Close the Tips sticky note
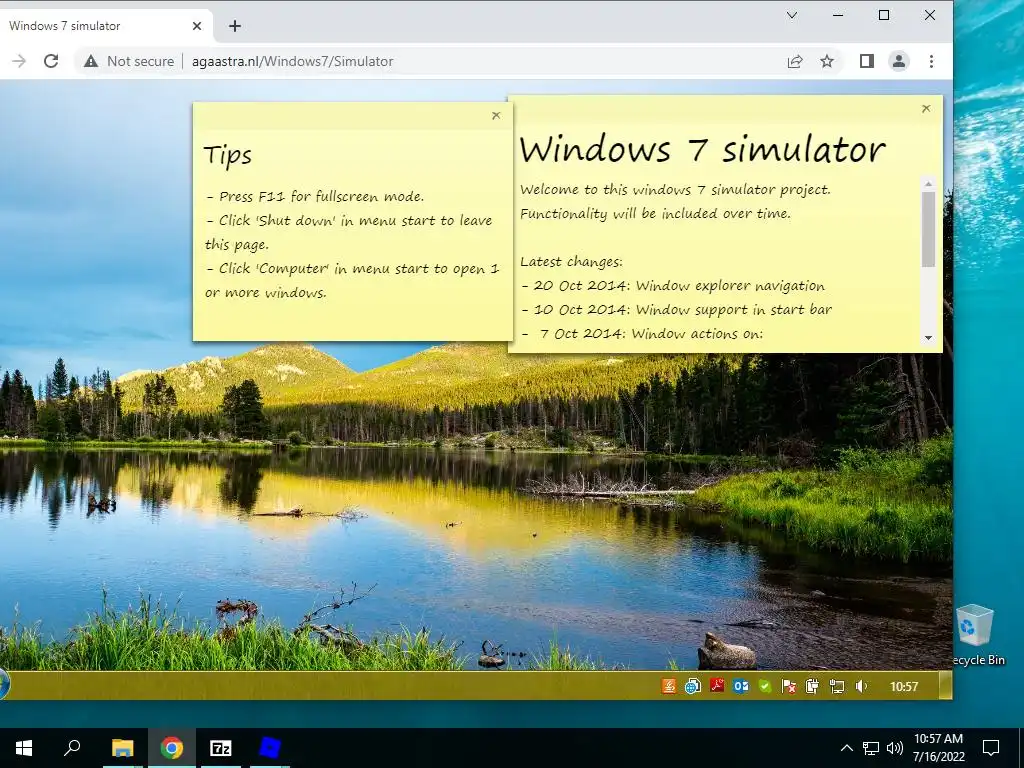The image size is (1024, 768). 496,116
